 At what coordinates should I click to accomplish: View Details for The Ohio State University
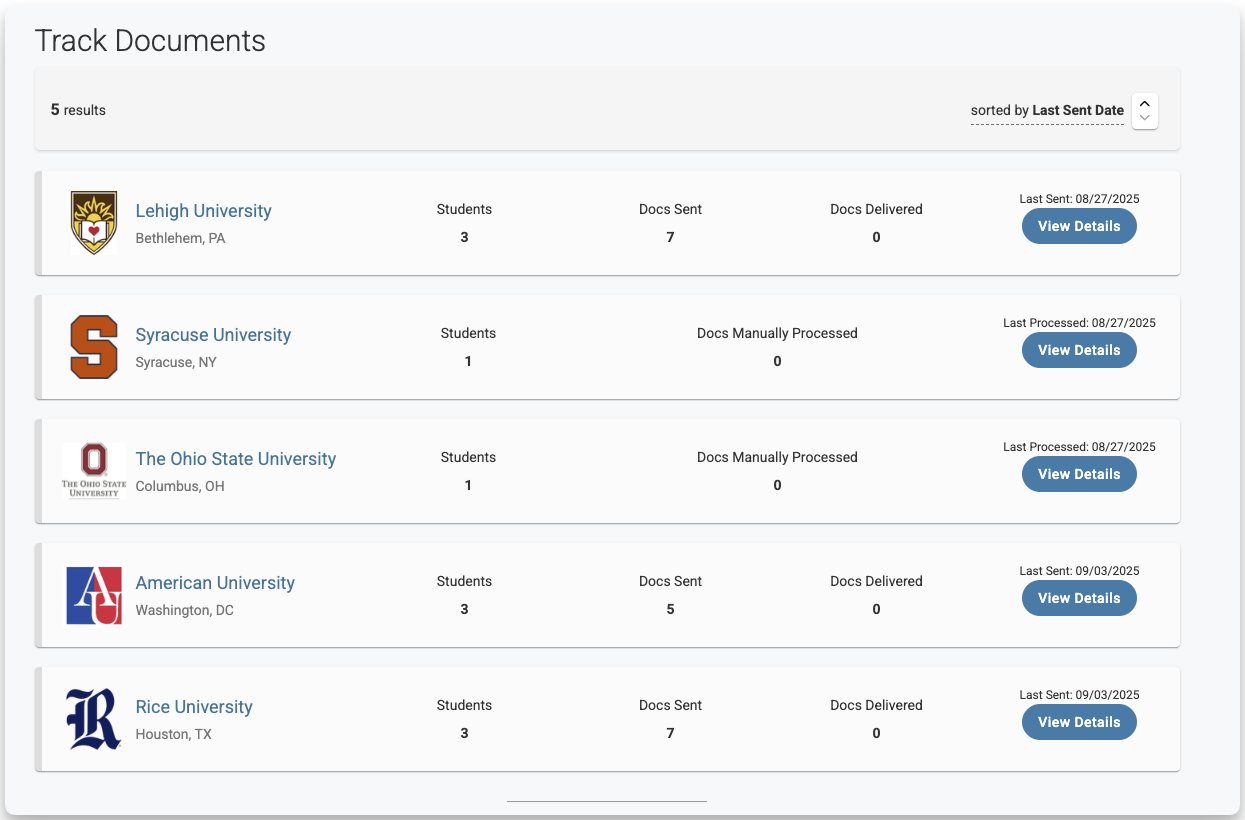point(1079,474)
